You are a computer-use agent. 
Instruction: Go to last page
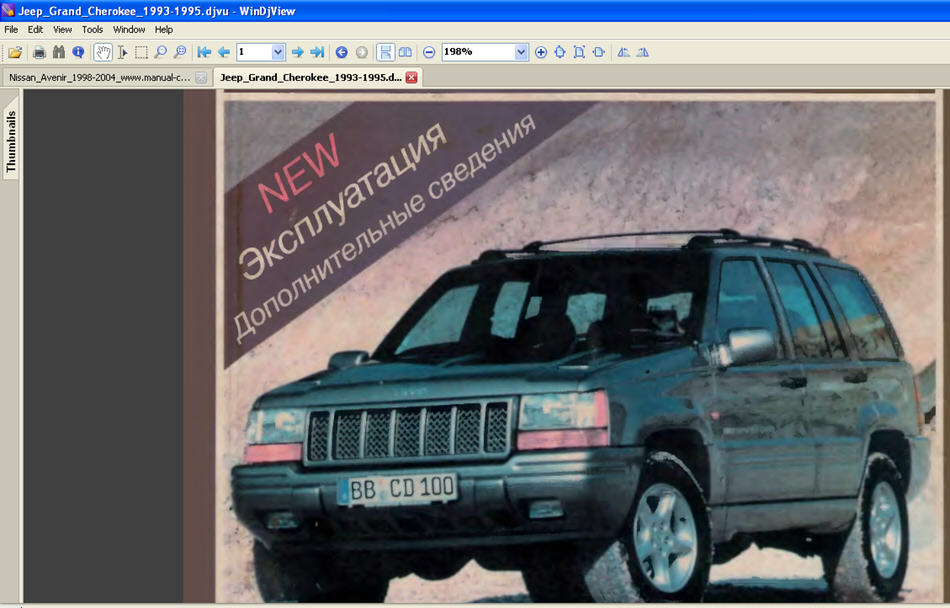[317, 53]
